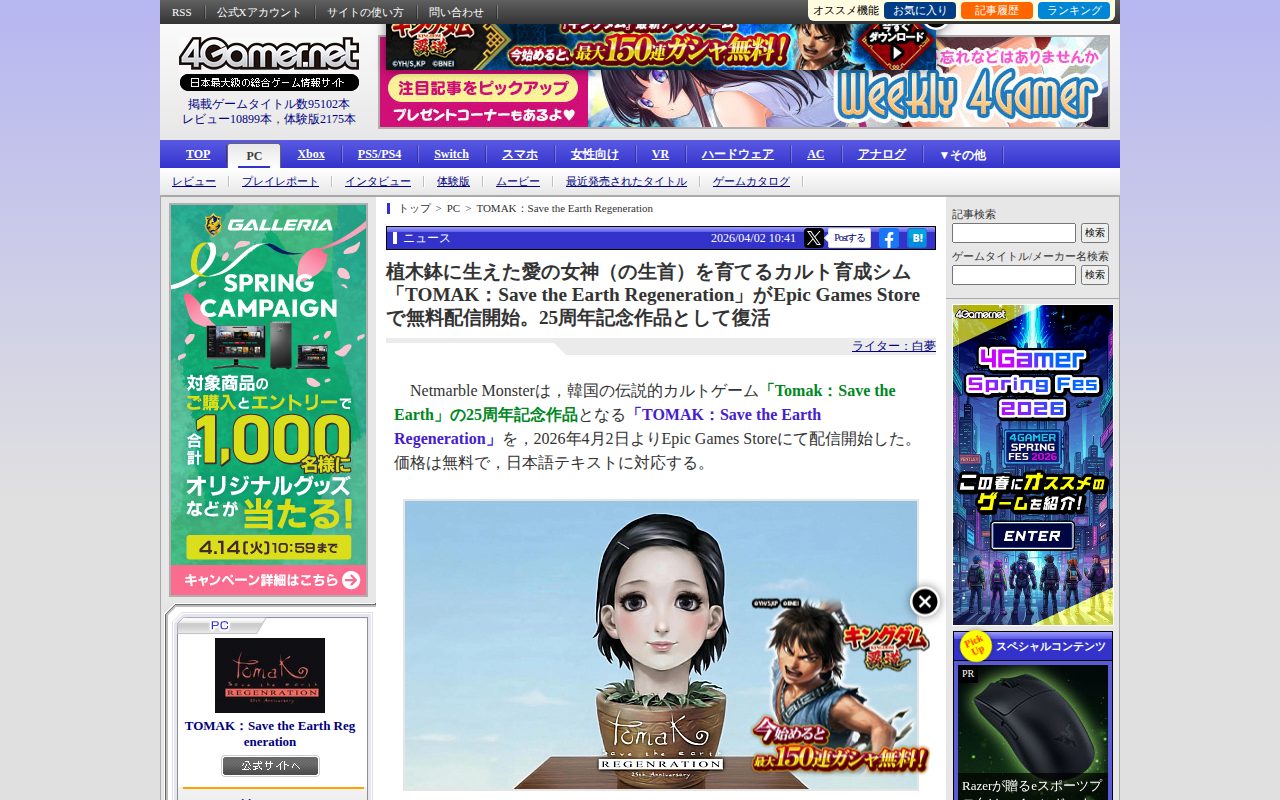
Task: Click the Pick Up badge icon
Action: point(976,646)
